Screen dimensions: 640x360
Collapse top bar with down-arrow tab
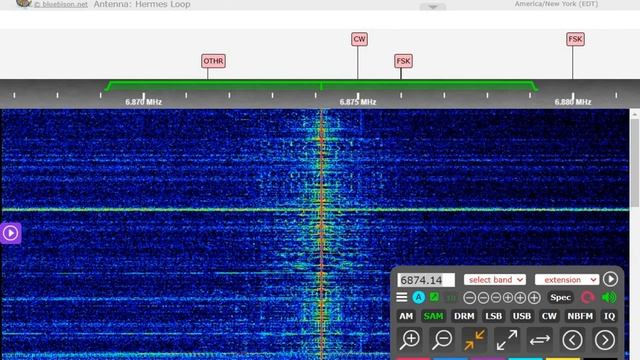[433, 7]
